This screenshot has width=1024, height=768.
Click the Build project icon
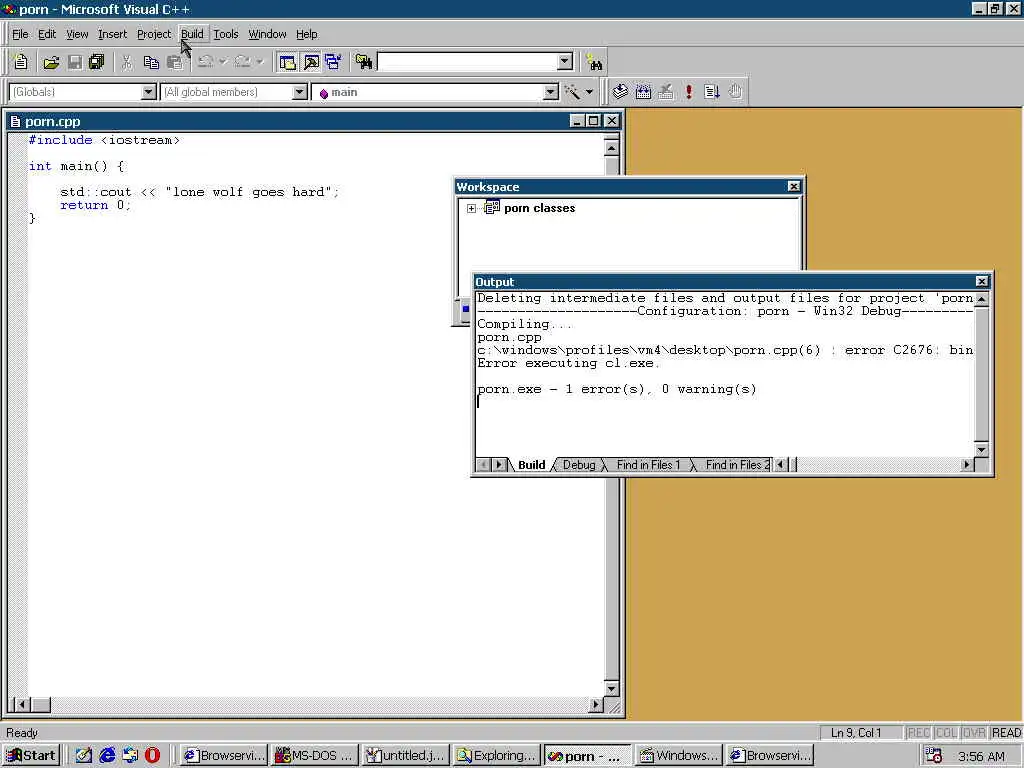click(643, 92)
